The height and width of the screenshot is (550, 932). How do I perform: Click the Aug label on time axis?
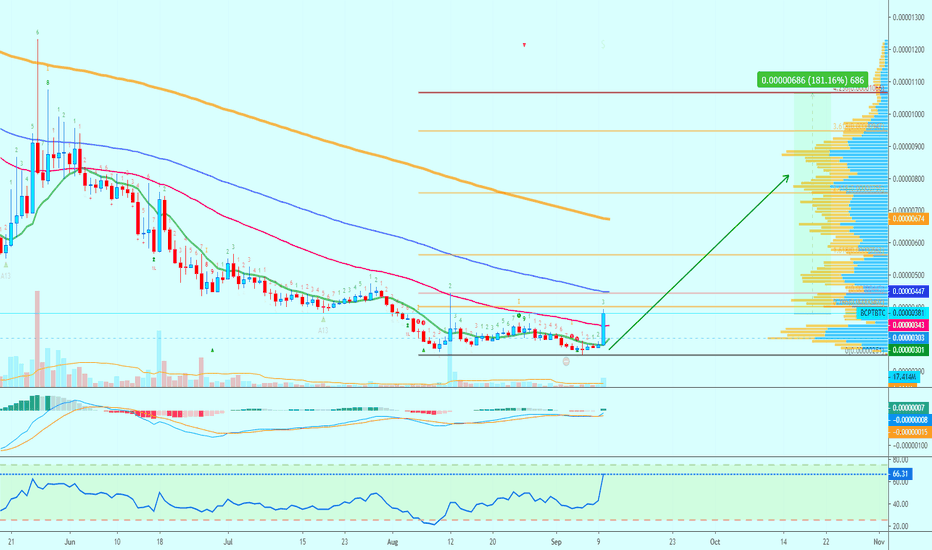coord(392,542)
